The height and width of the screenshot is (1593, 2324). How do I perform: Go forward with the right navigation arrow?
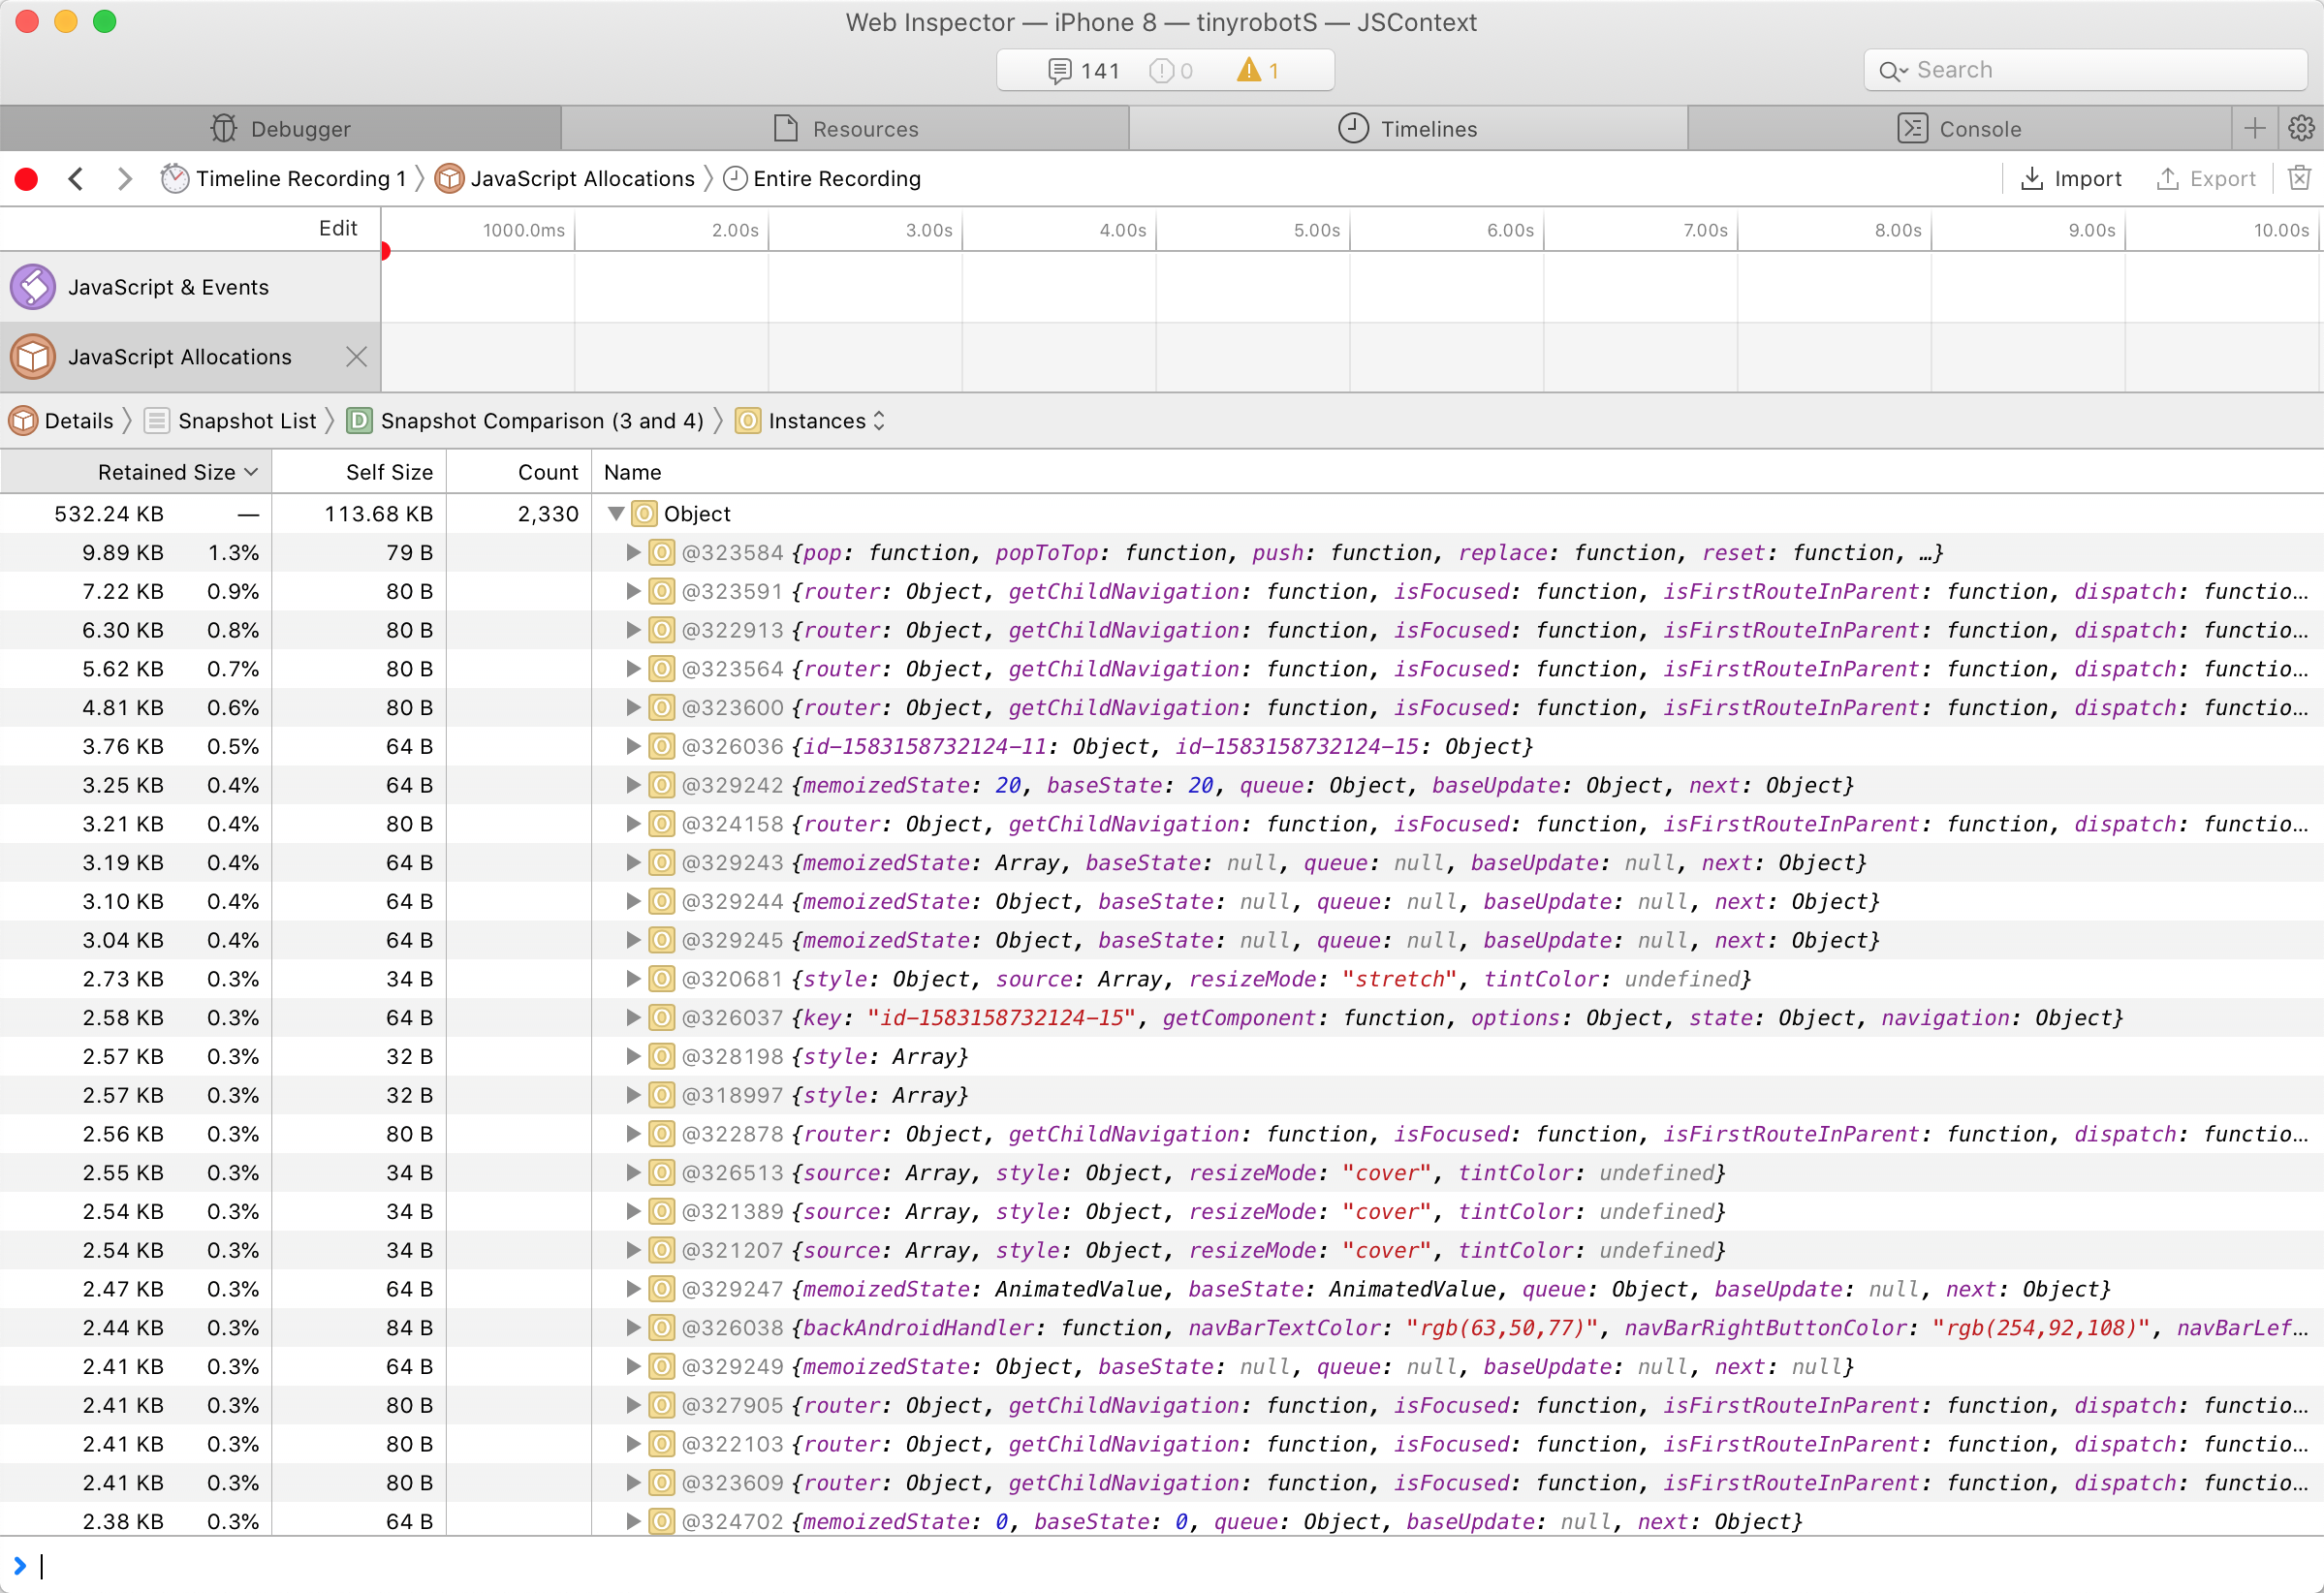tap(124, 179)
